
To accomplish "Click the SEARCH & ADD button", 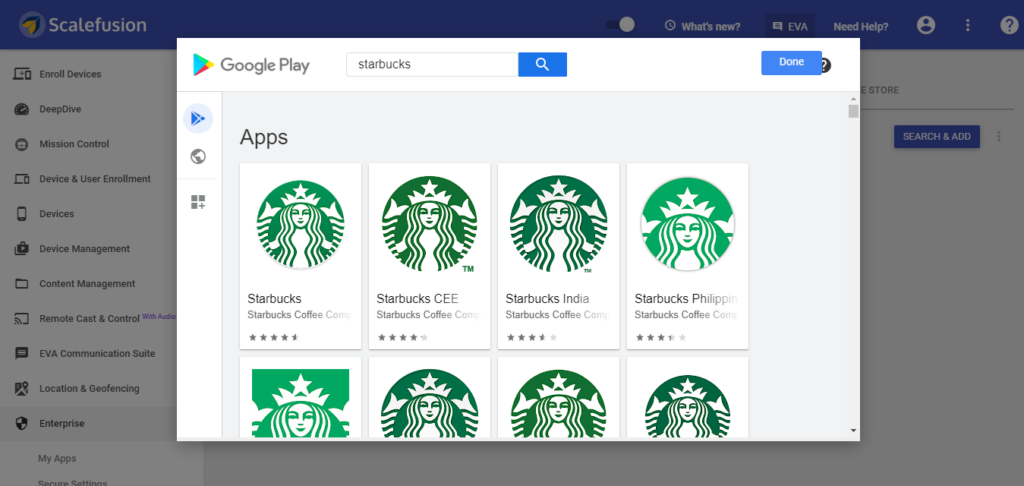I will tap(936, 137).
